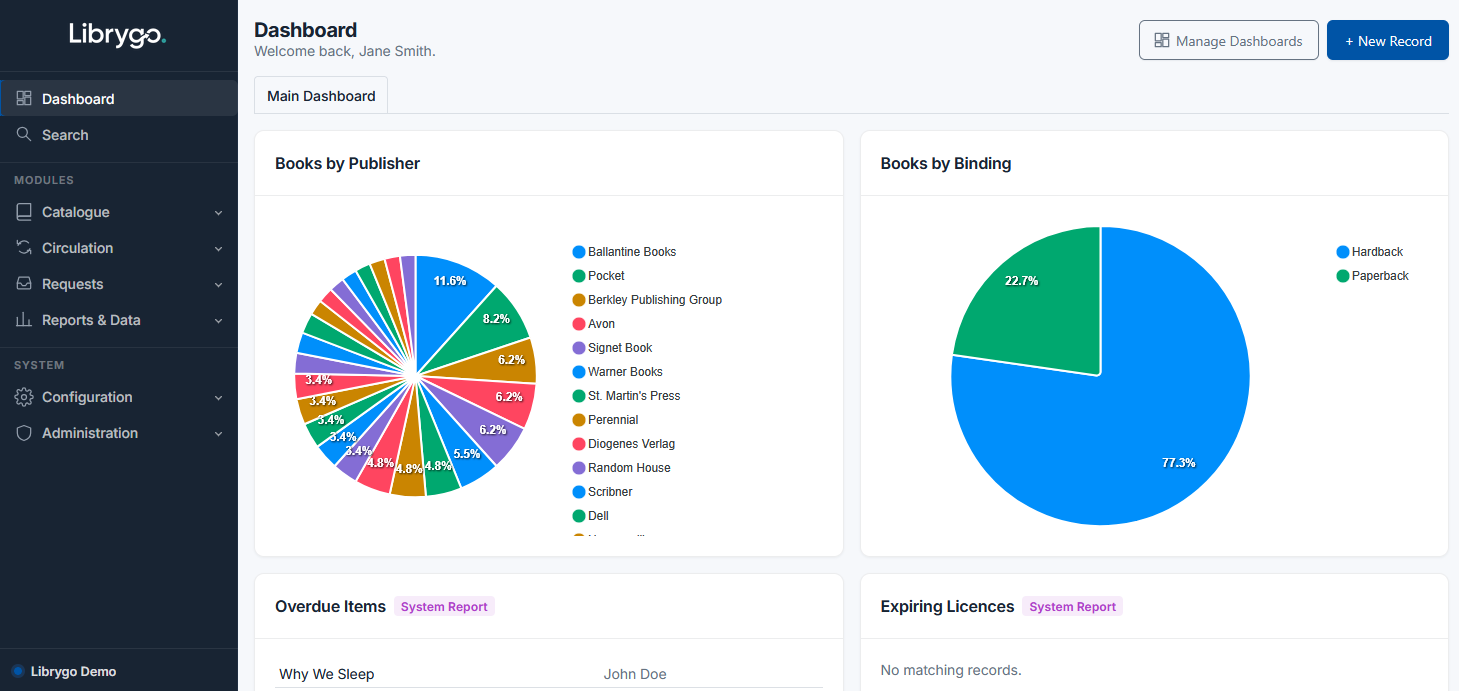Screen dimensions: 1459x691
Task: Click the New Record button
Action: click(x=1388, y=41)
